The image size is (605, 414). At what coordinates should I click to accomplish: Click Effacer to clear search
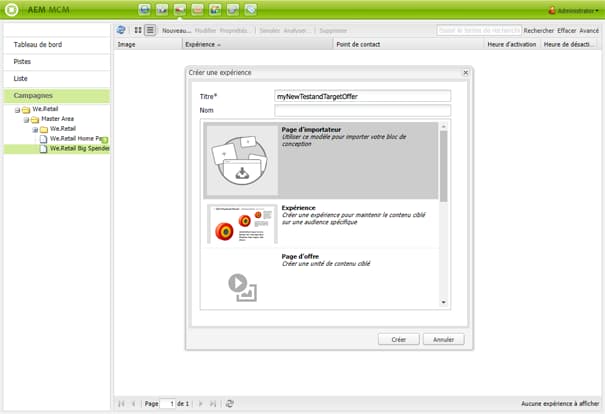tap(566, 30)
